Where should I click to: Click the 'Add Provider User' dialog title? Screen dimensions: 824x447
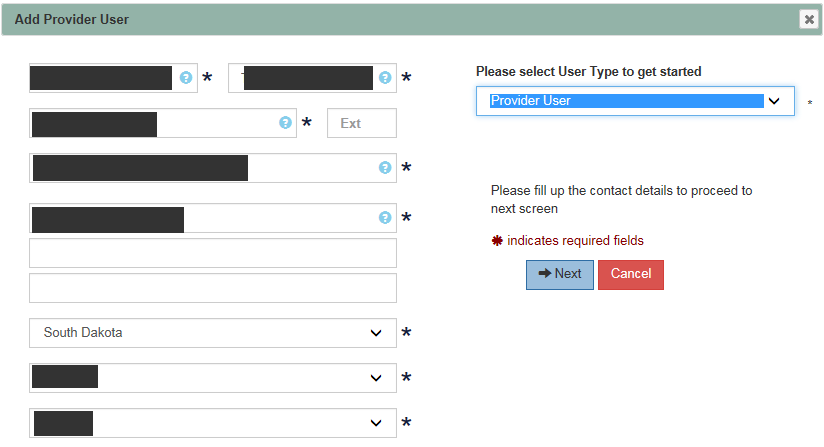tap(71, 19)
